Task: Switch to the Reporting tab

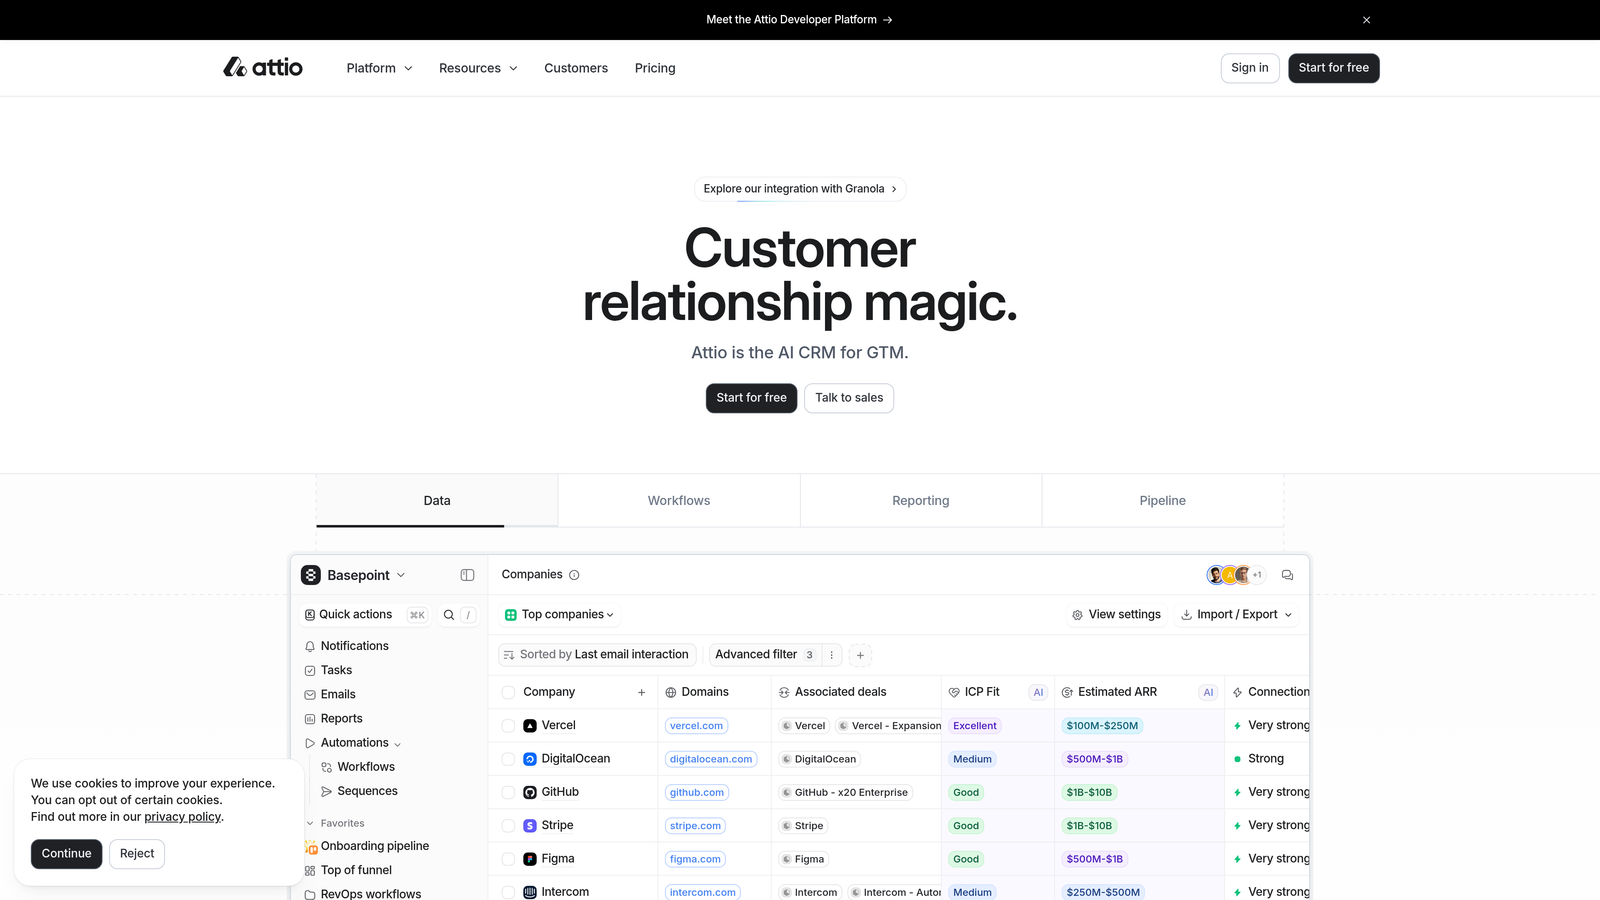Action: point(920,500)
